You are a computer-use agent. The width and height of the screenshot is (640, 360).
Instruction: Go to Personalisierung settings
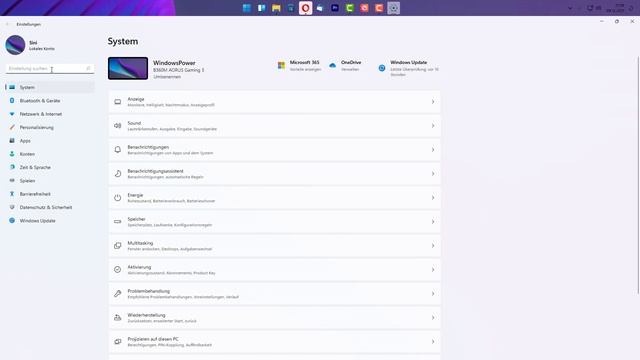[x=50, y=127]
